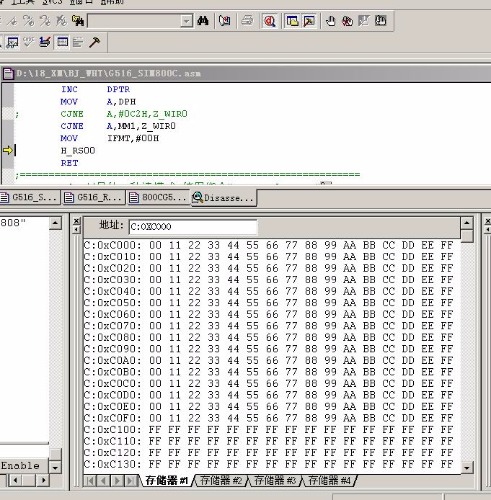491x500 pixels.
Task: Click the binoculars Find icon
Action: click(x=203, y=21)
